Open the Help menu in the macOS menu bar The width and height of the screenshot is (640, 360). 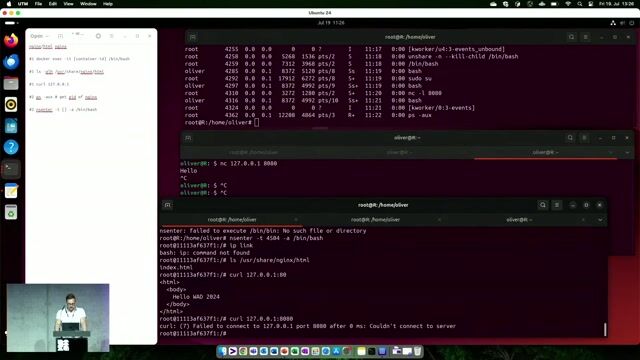point(108,4)
